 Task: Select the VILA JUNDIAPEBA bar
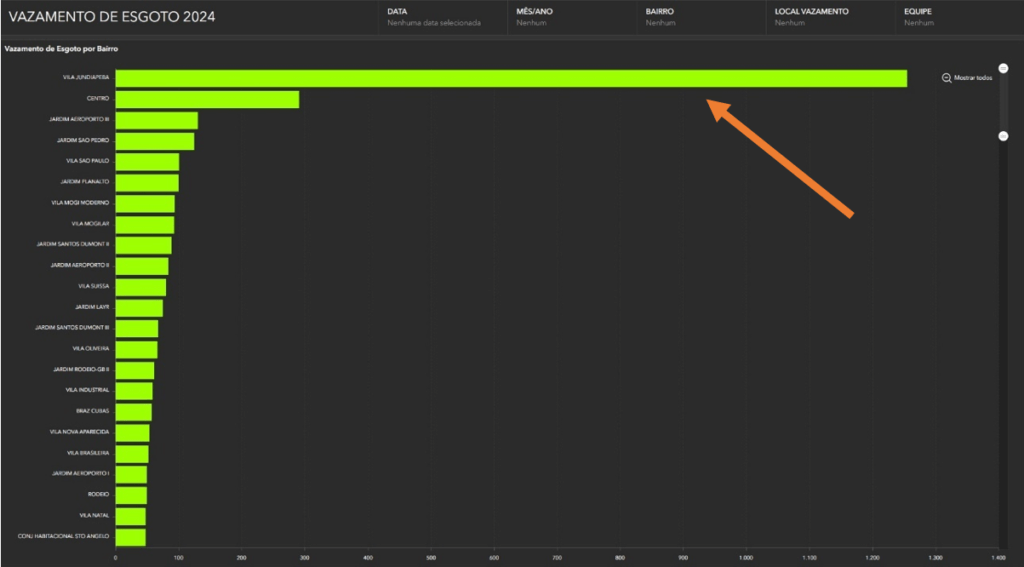pos(510,78)
